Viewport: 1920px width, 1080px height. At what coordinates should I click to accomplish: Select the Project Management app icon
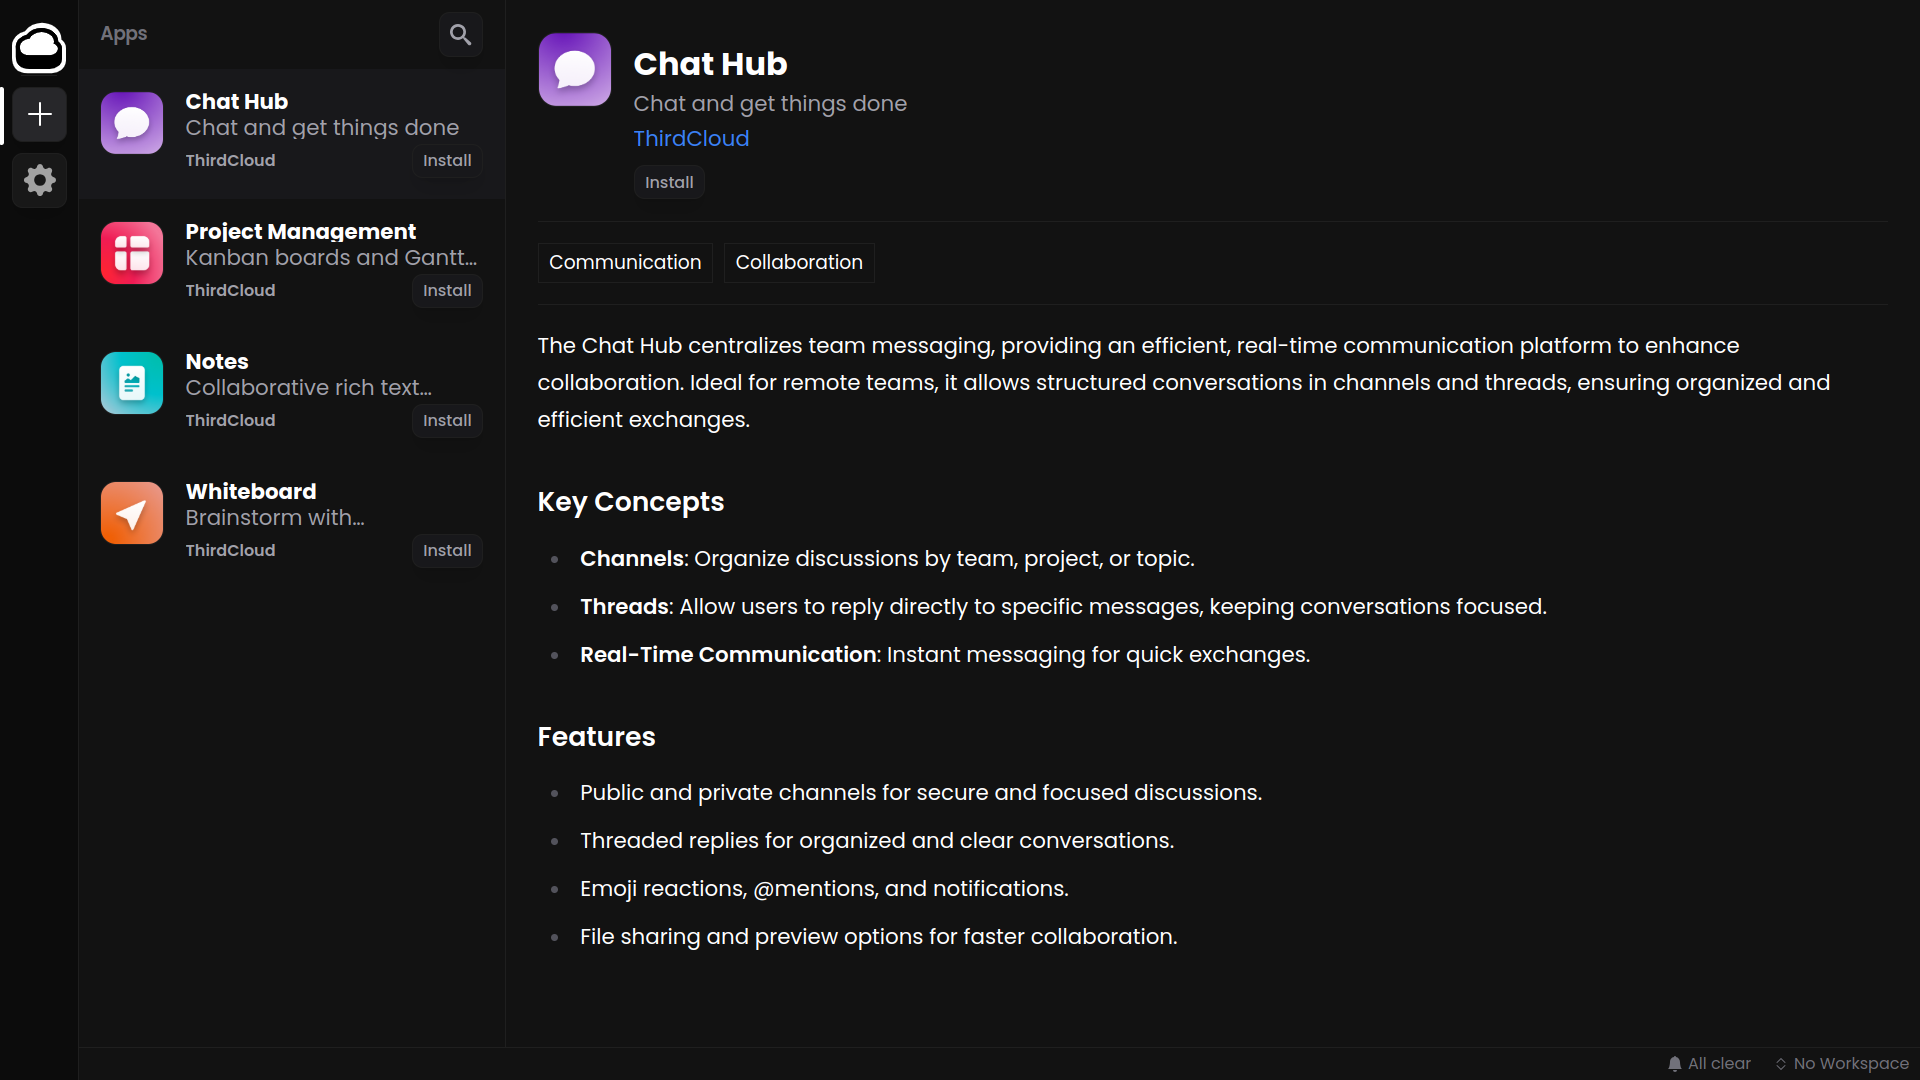131,252
